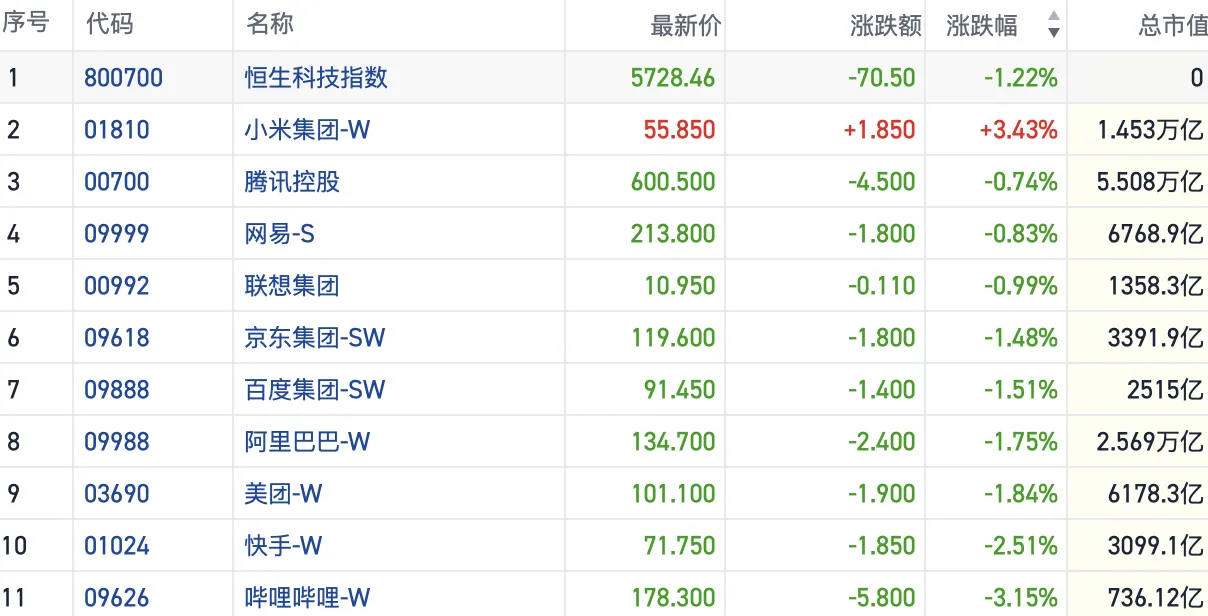This screenshot has height=616, width=1208.
Task: Select percent change -3.15%
Action: 1022,598
